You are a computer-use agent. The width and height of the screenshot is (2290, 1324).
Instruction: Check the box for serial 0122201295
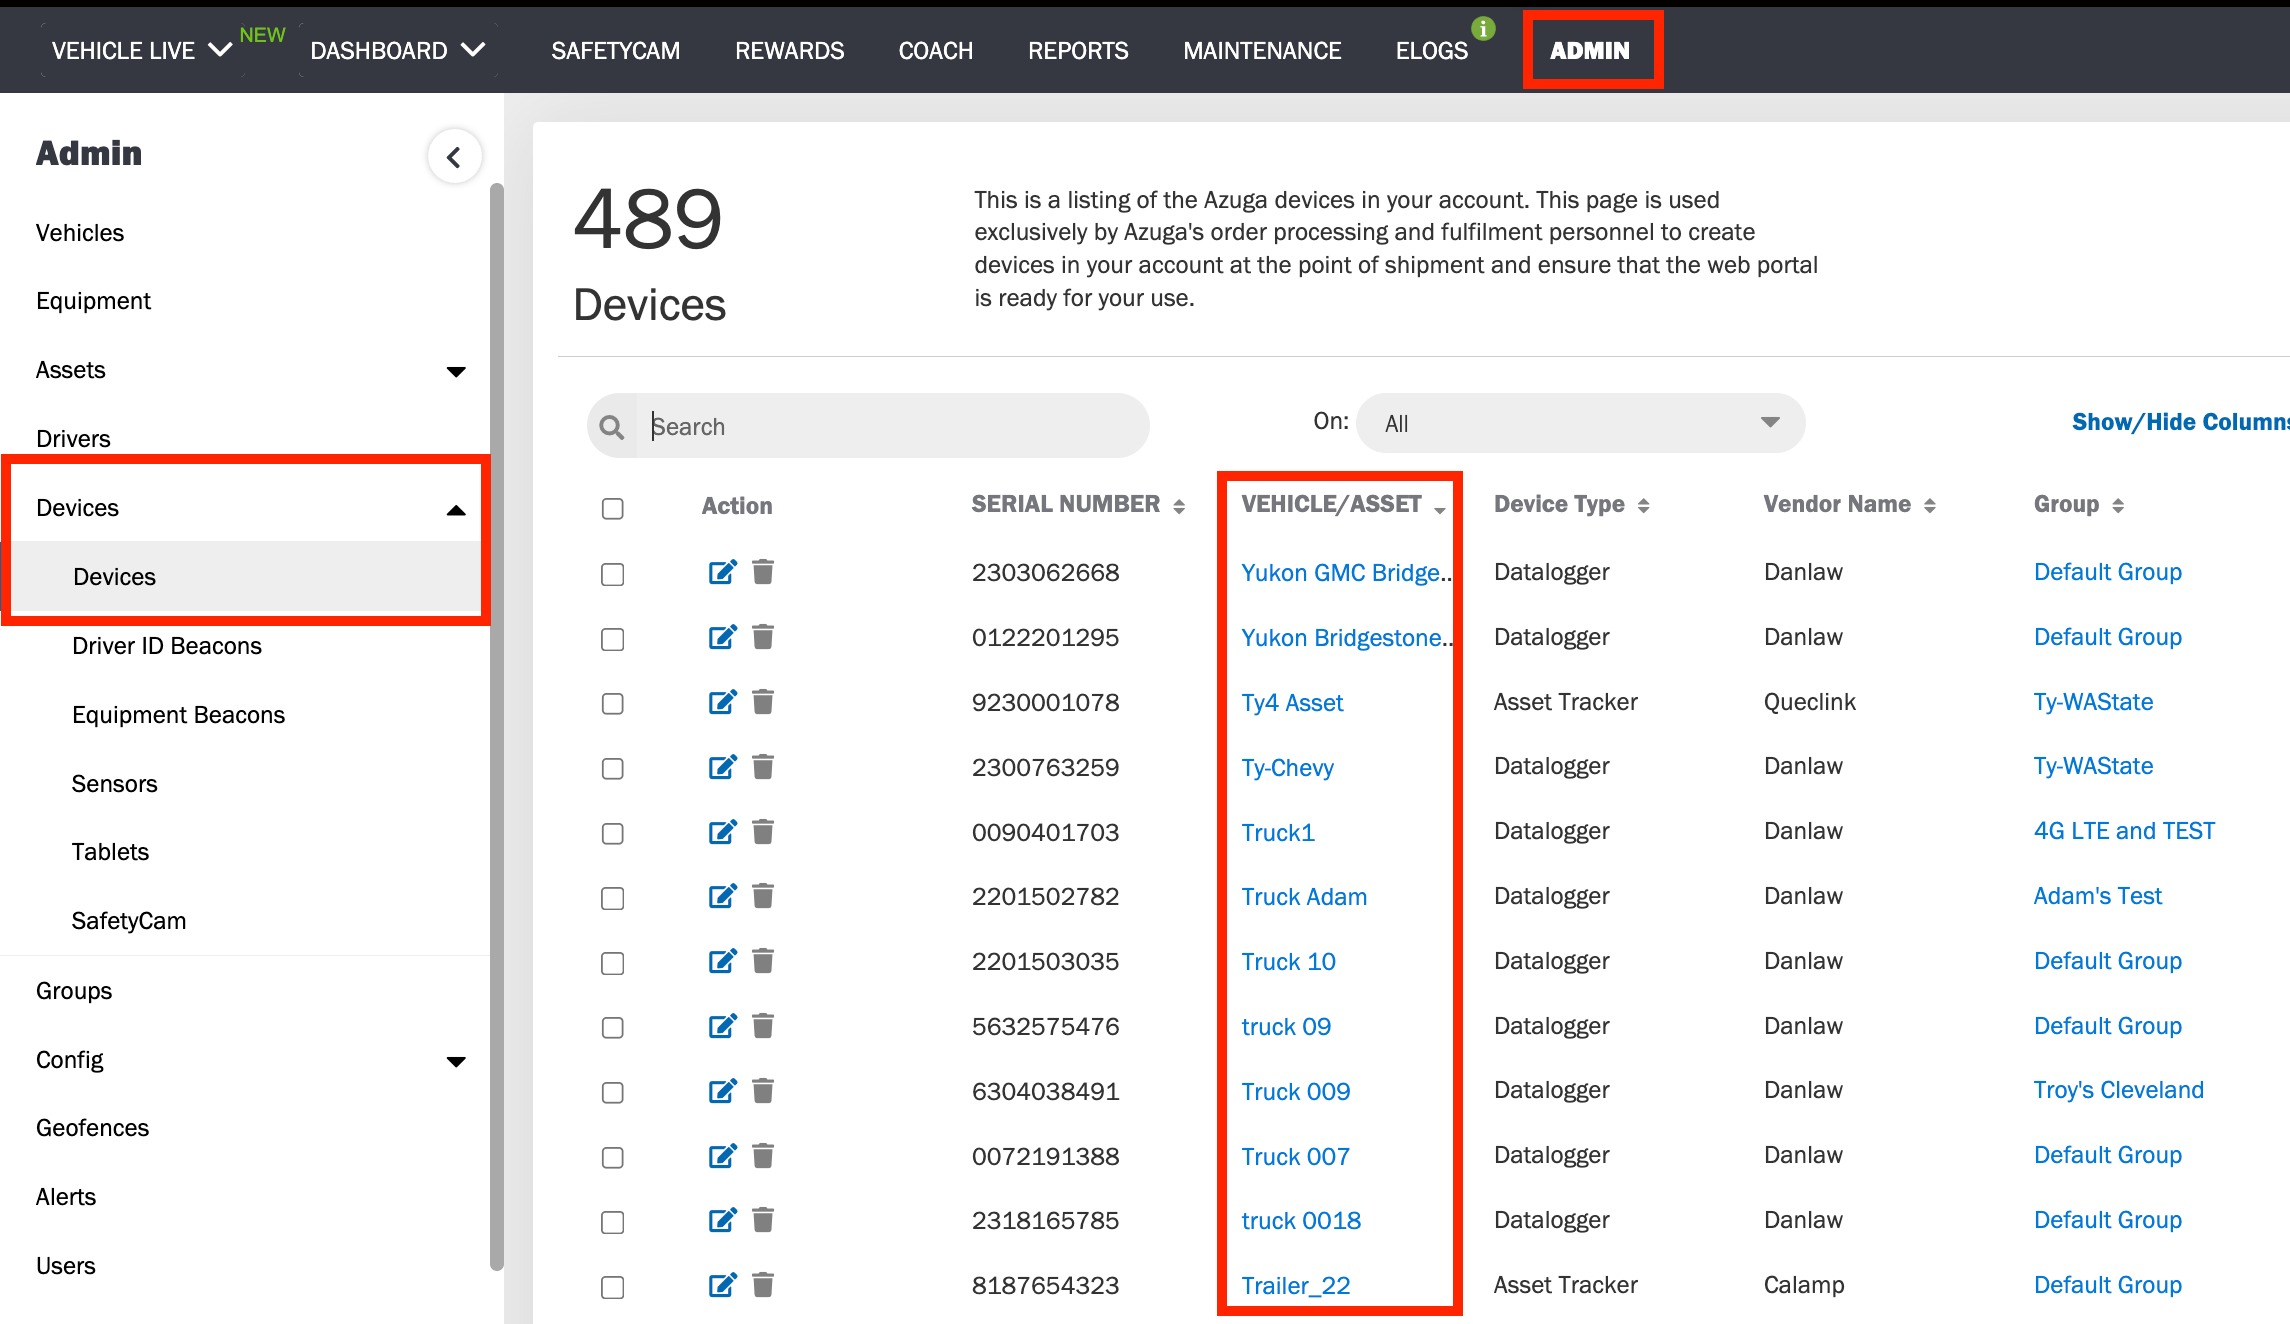click(x=613, y=639)
